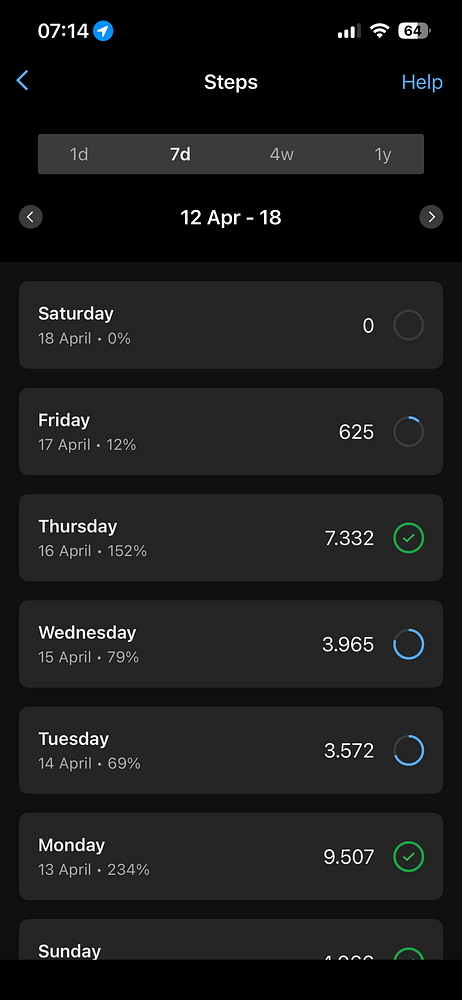
Task: Select the 7d view tab
Action: pos(180,154)
